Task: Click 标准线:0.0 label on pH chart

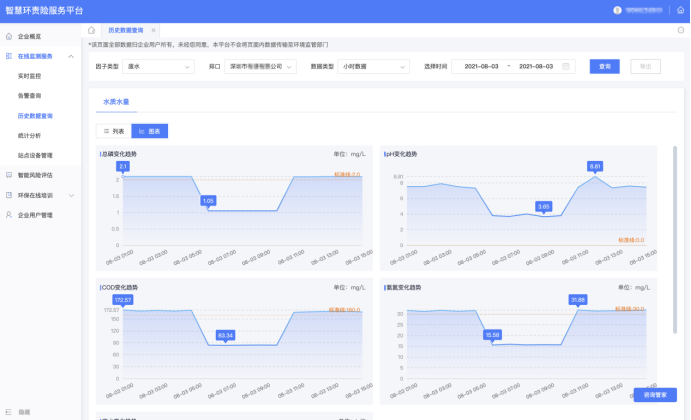Action: [x=631, y=240]
